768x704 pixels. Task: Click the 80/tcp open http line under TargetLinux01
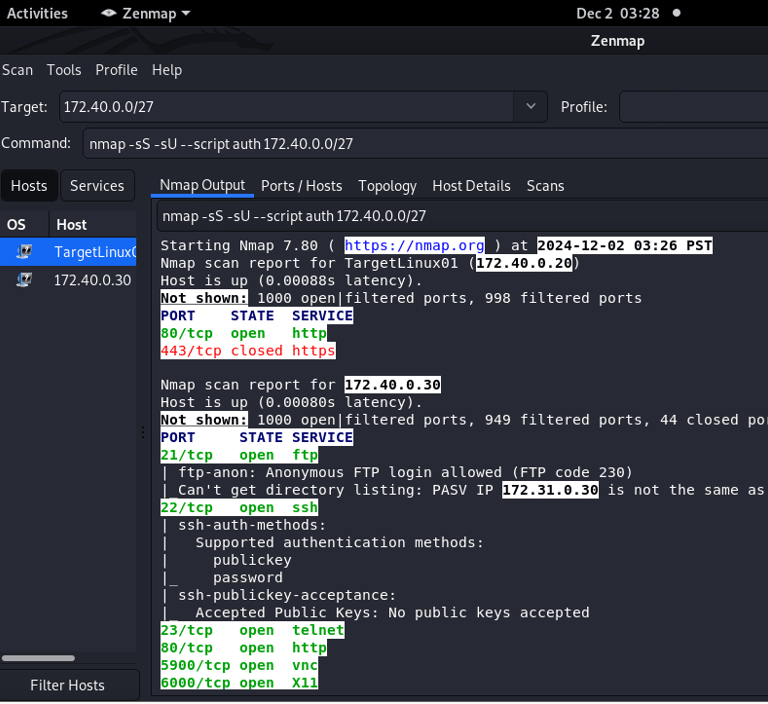pos(243,333)
